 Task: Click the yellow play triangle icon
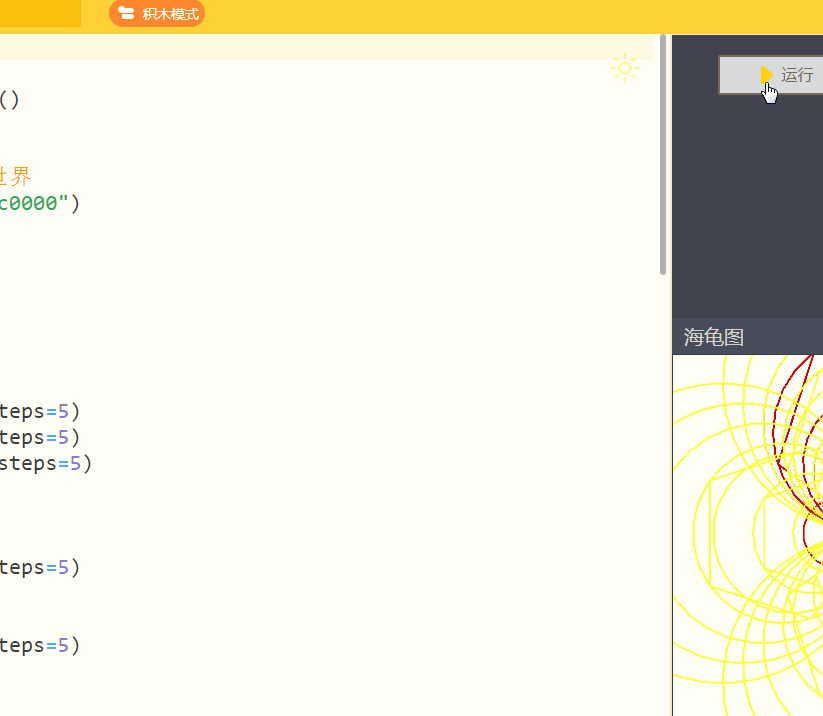pyautogui.click(x=766, y=75)
